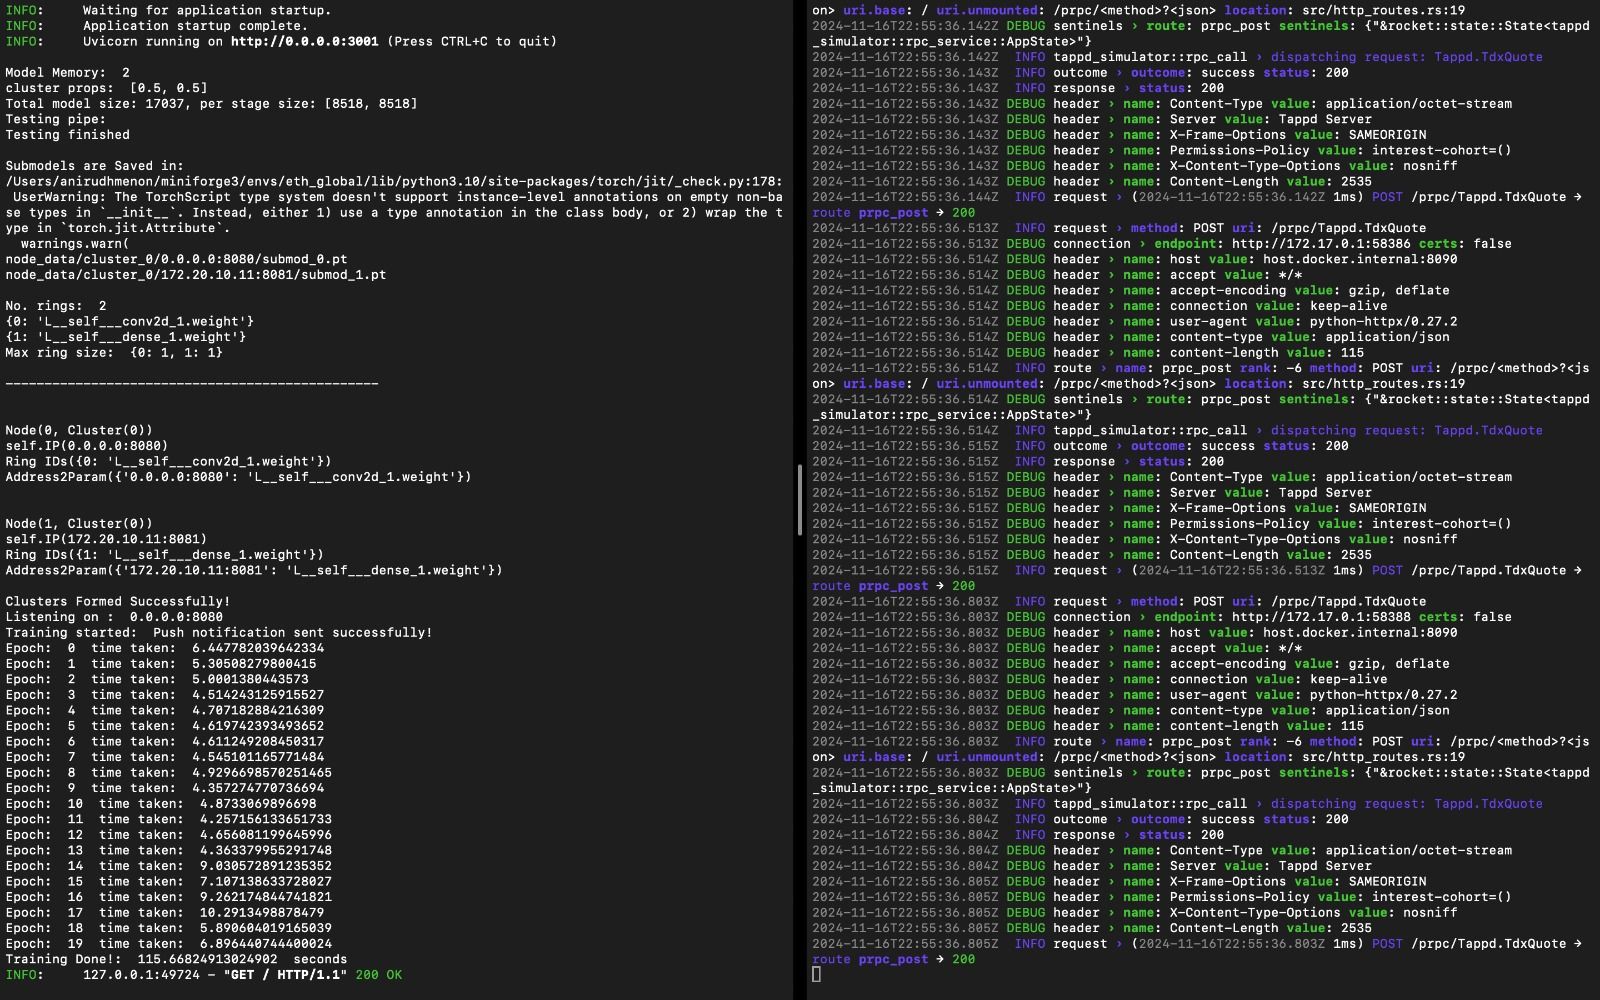Click the 'Epoch: 14 time taken' row

coord(168,866)
